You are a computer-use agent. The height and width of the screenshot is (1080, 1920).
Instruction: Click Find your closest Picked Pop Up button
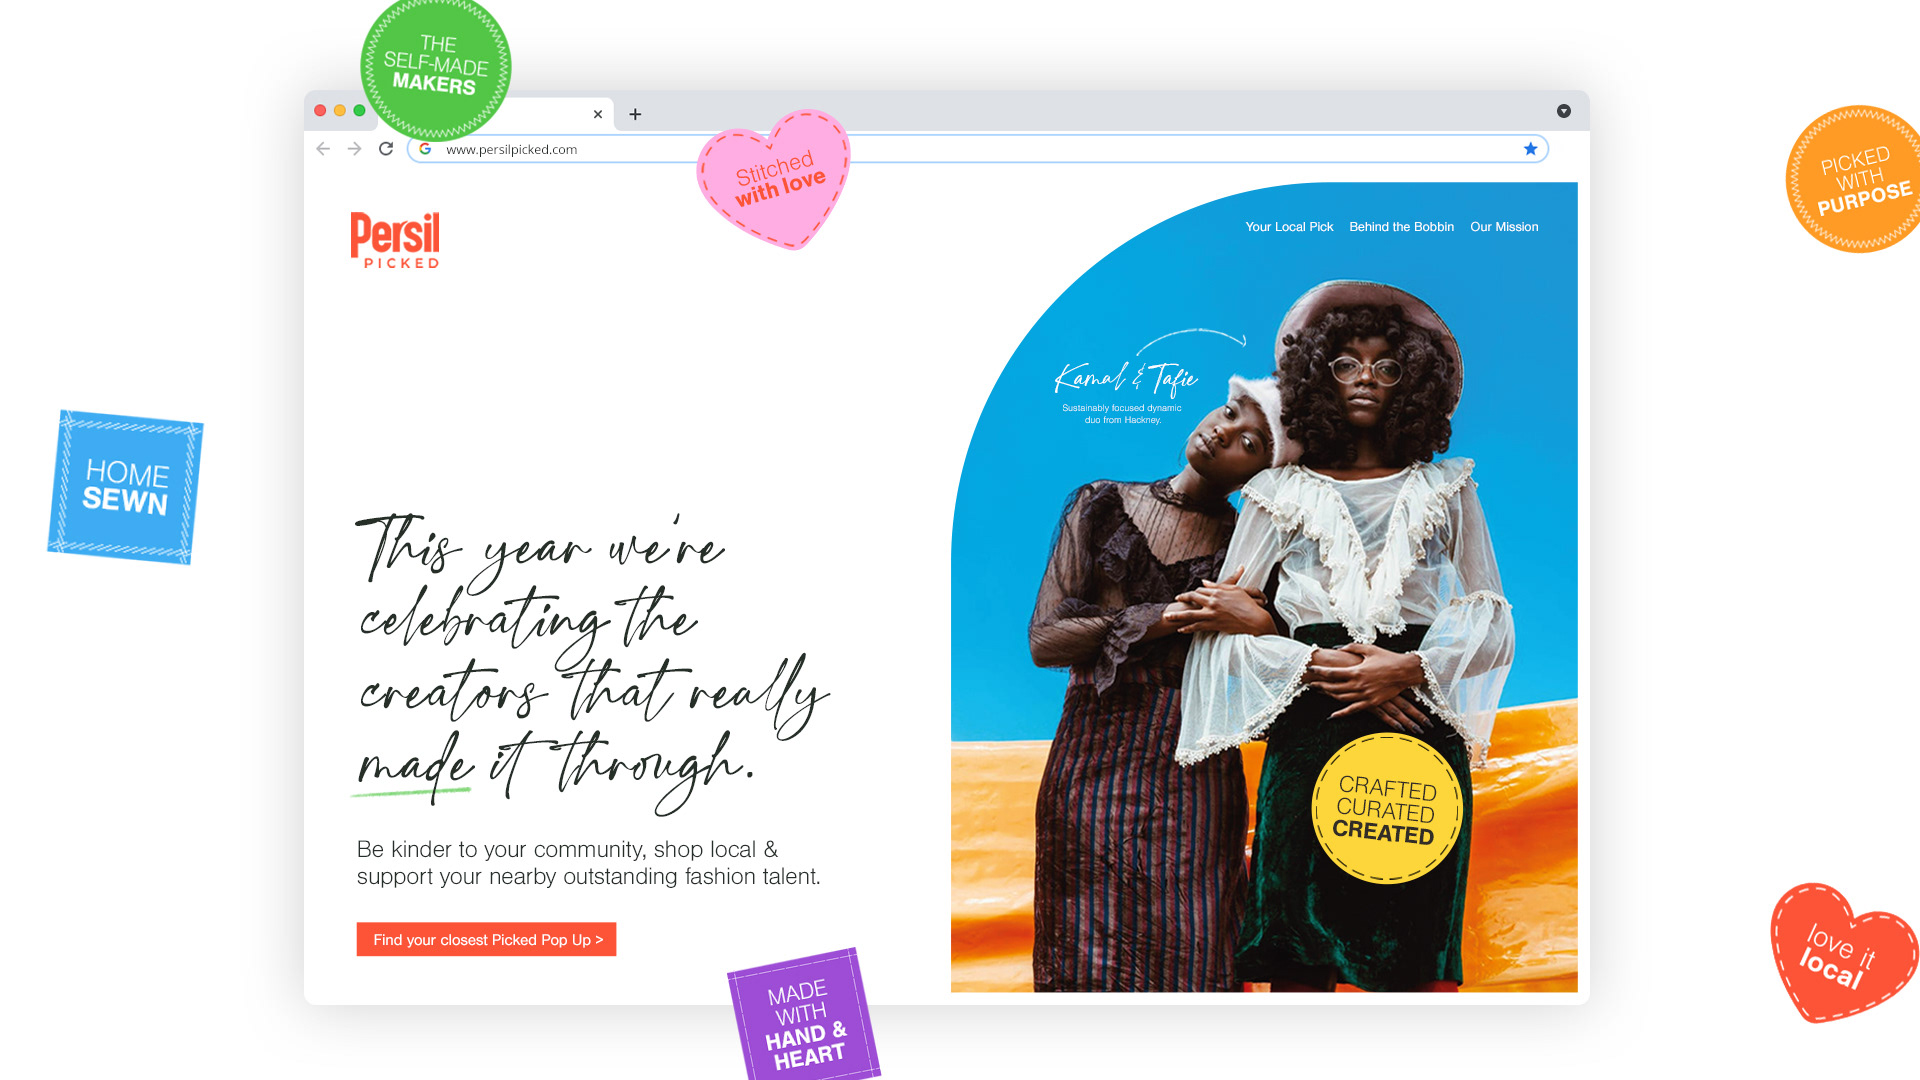[487, 939]
